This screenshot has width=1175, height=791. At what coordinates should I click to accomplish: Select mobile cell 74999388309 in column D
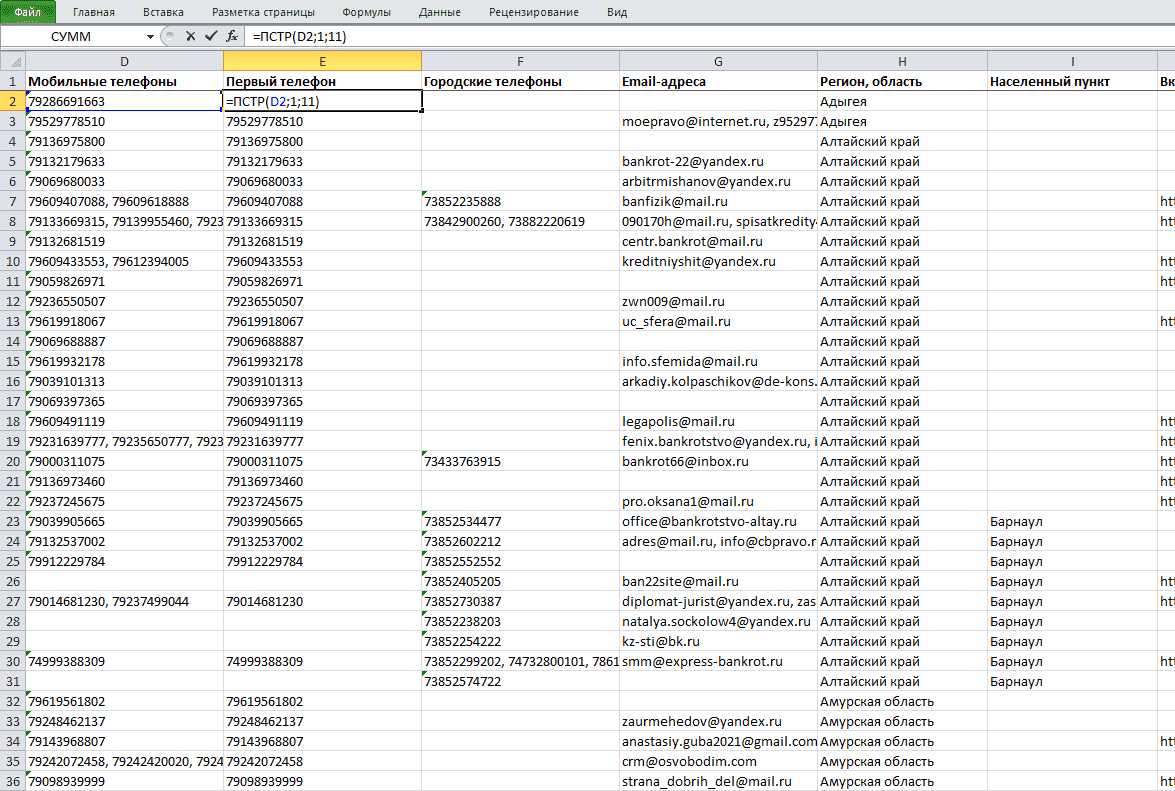pos(124,661)
